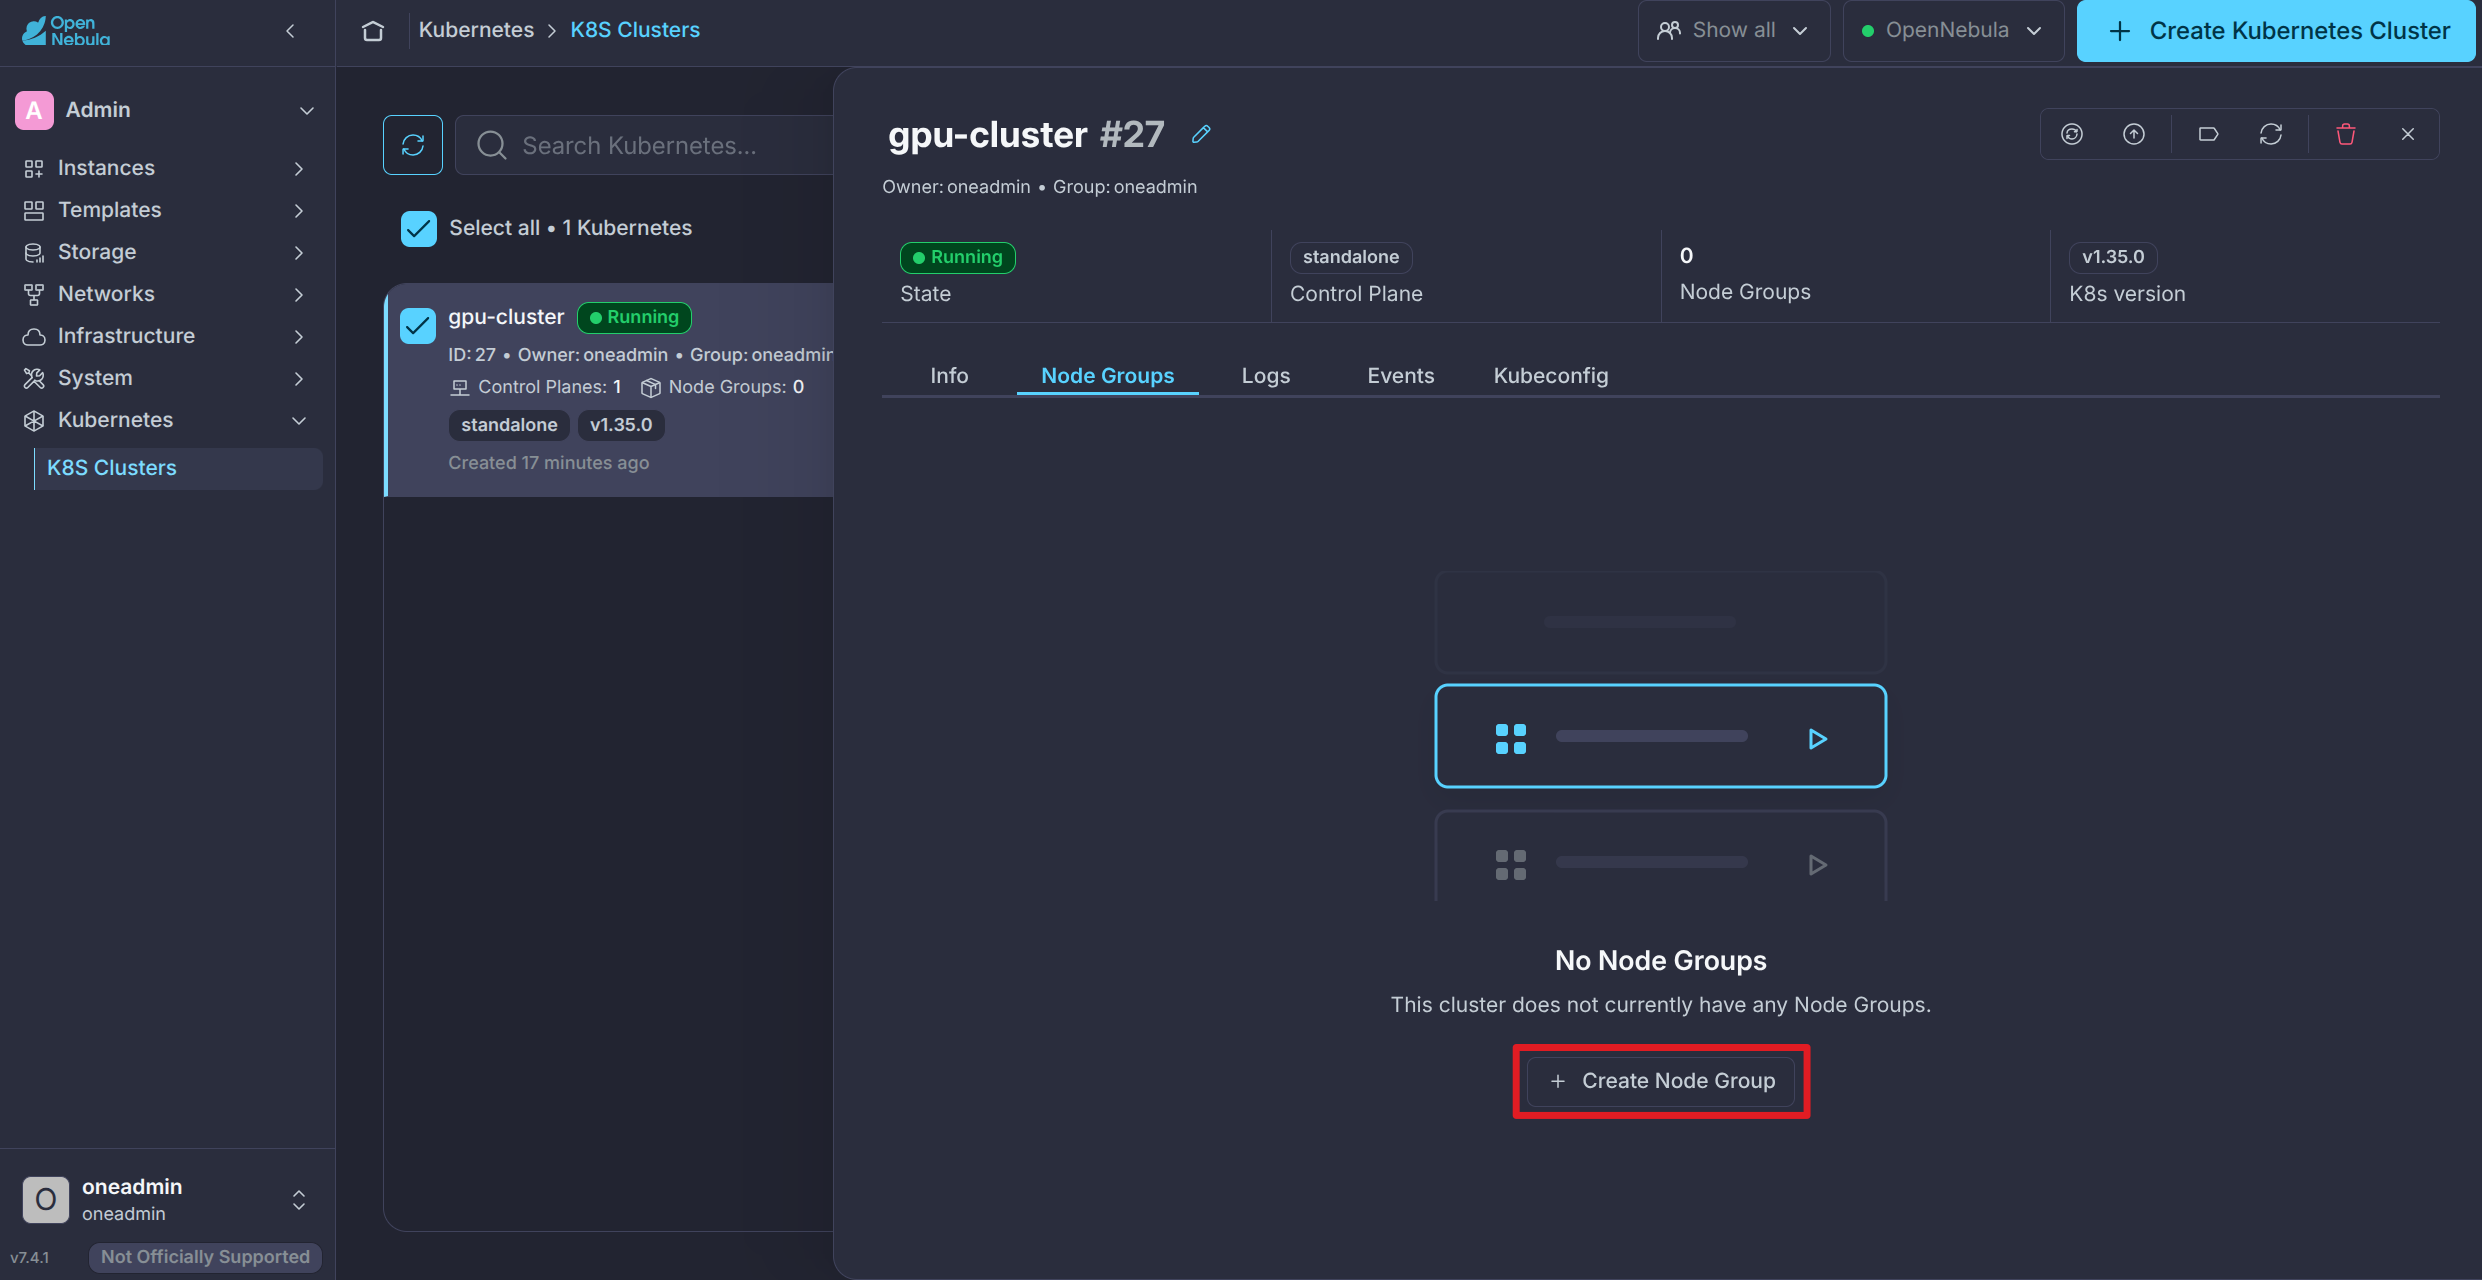Edit the gpu-cluster name with the pencil icon
Screen dimensions: 2482x1280
tap(1201, 134)
